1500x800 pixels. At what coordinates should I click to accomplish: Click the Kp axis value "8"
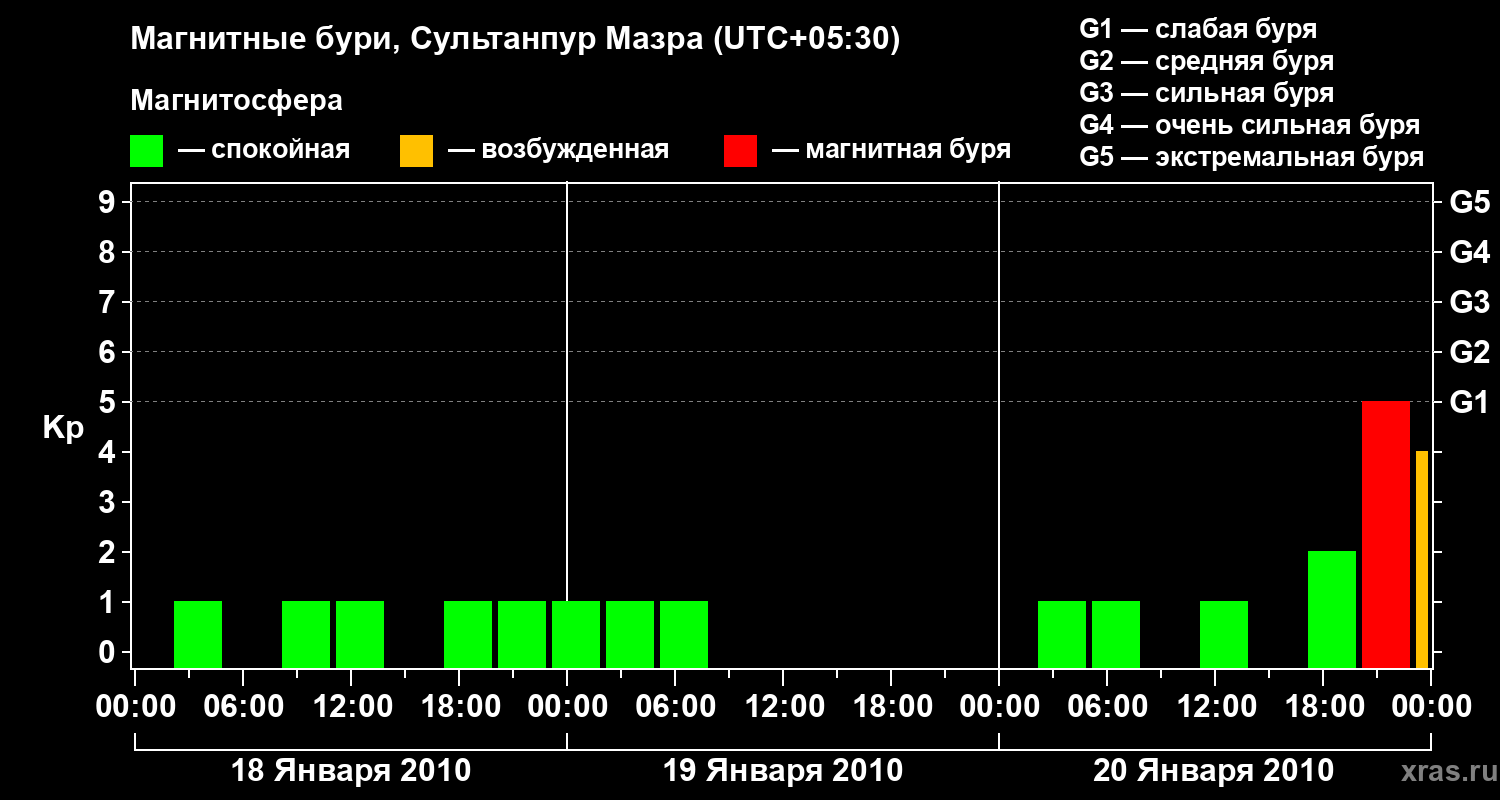click(x=109, y=252)
